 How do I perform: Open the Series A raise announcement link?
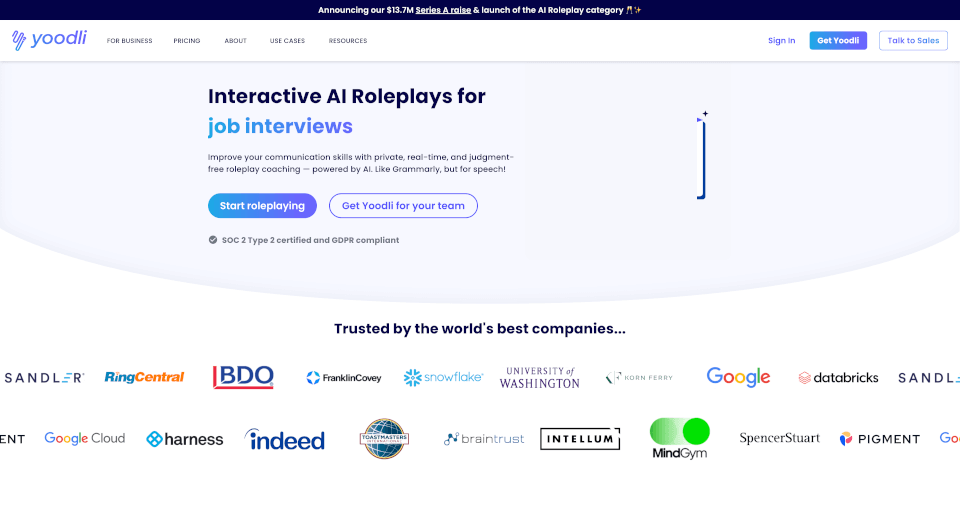pyautogui.click(x=443, y=10)
